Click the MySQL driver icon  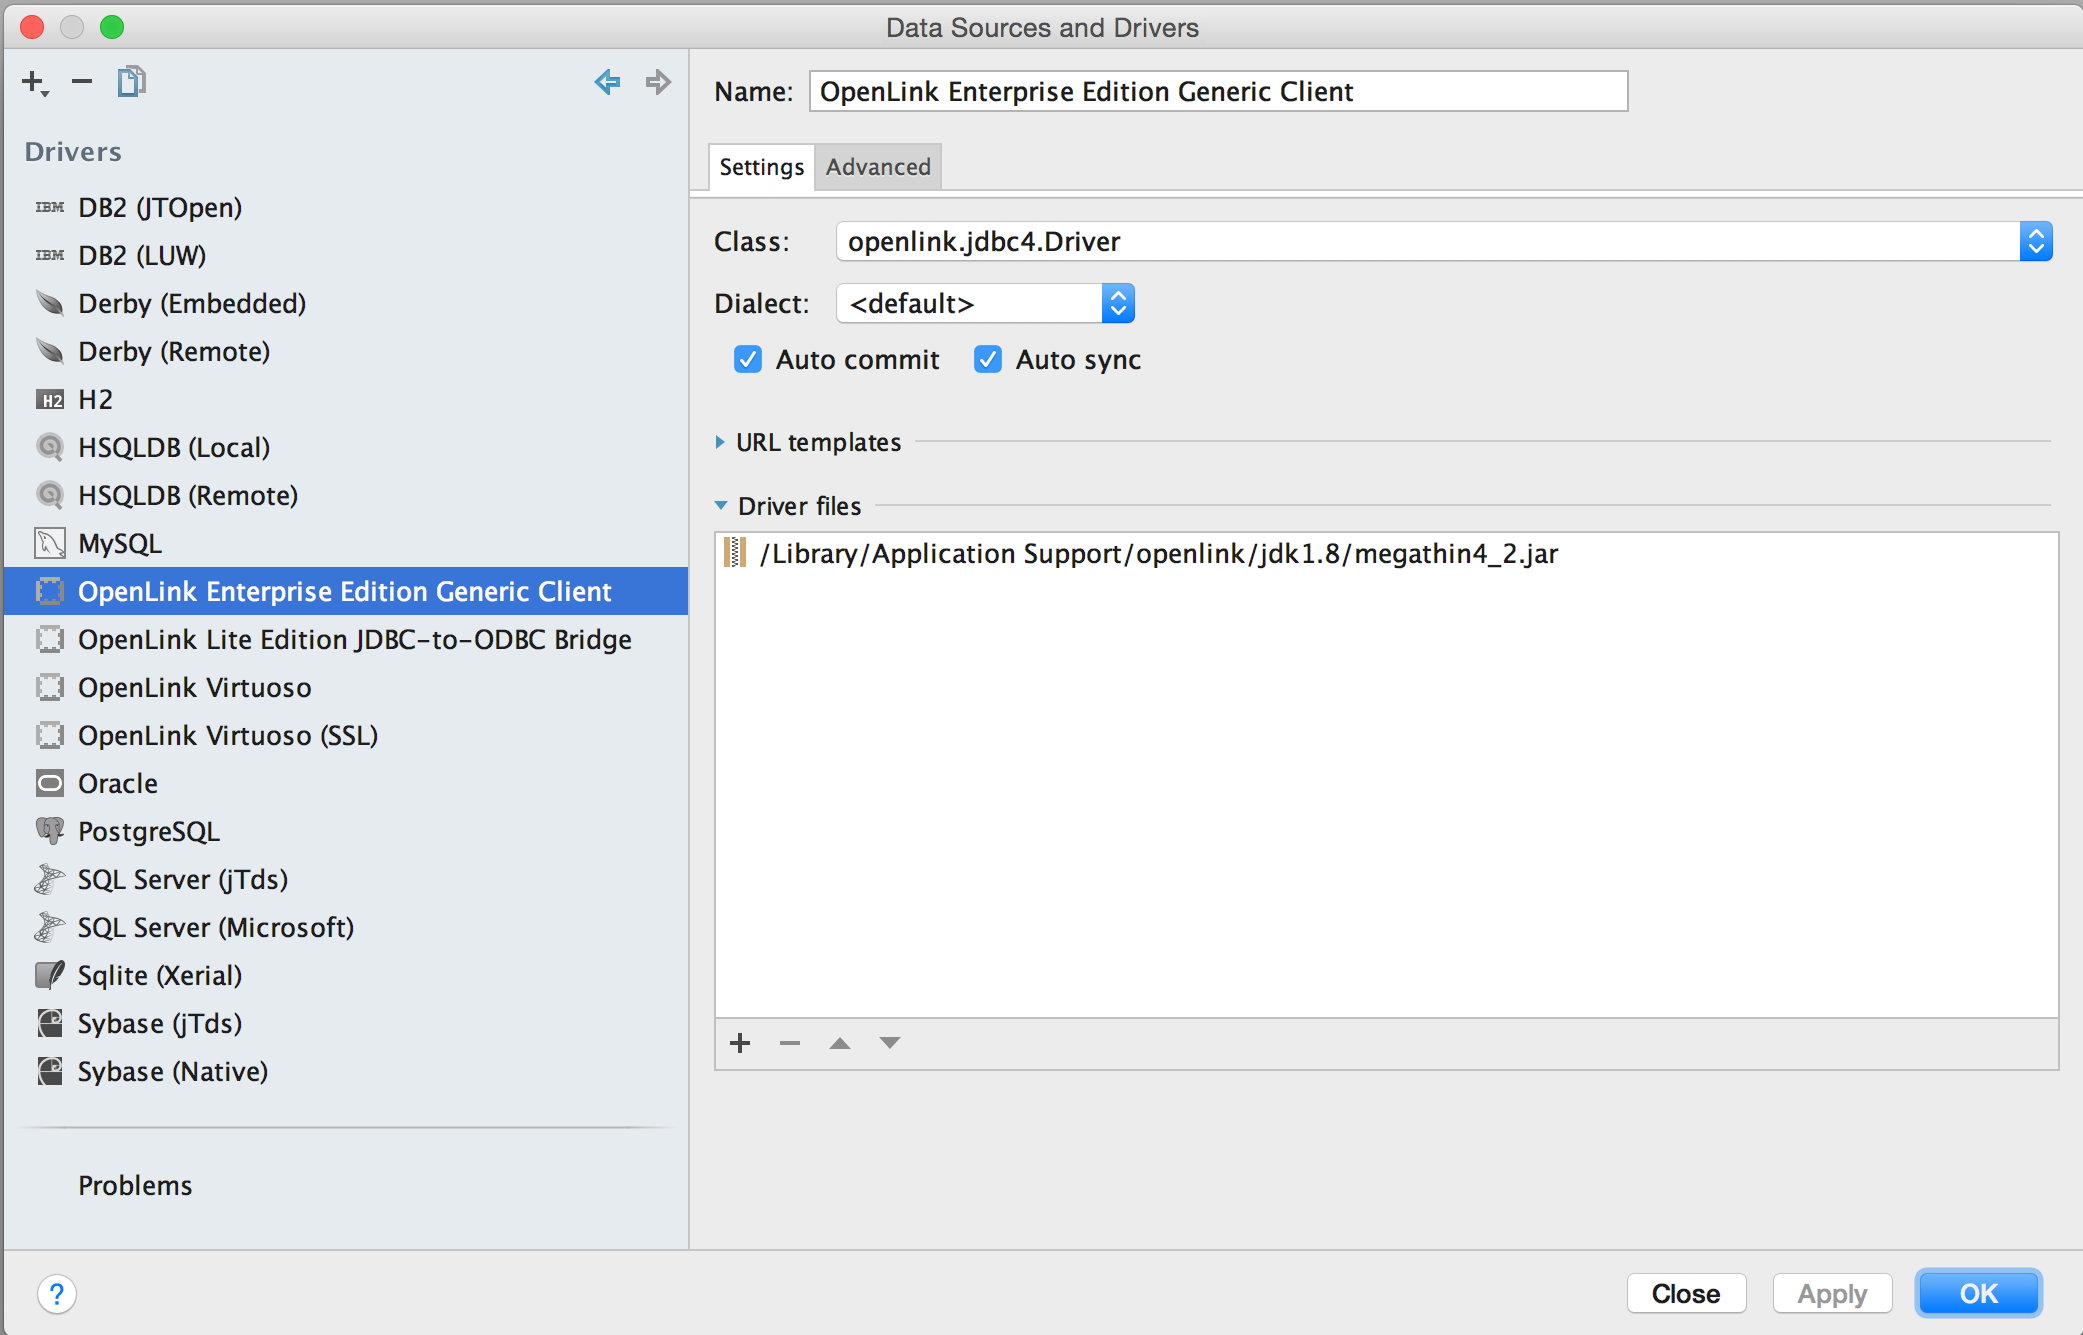[50, 543]
